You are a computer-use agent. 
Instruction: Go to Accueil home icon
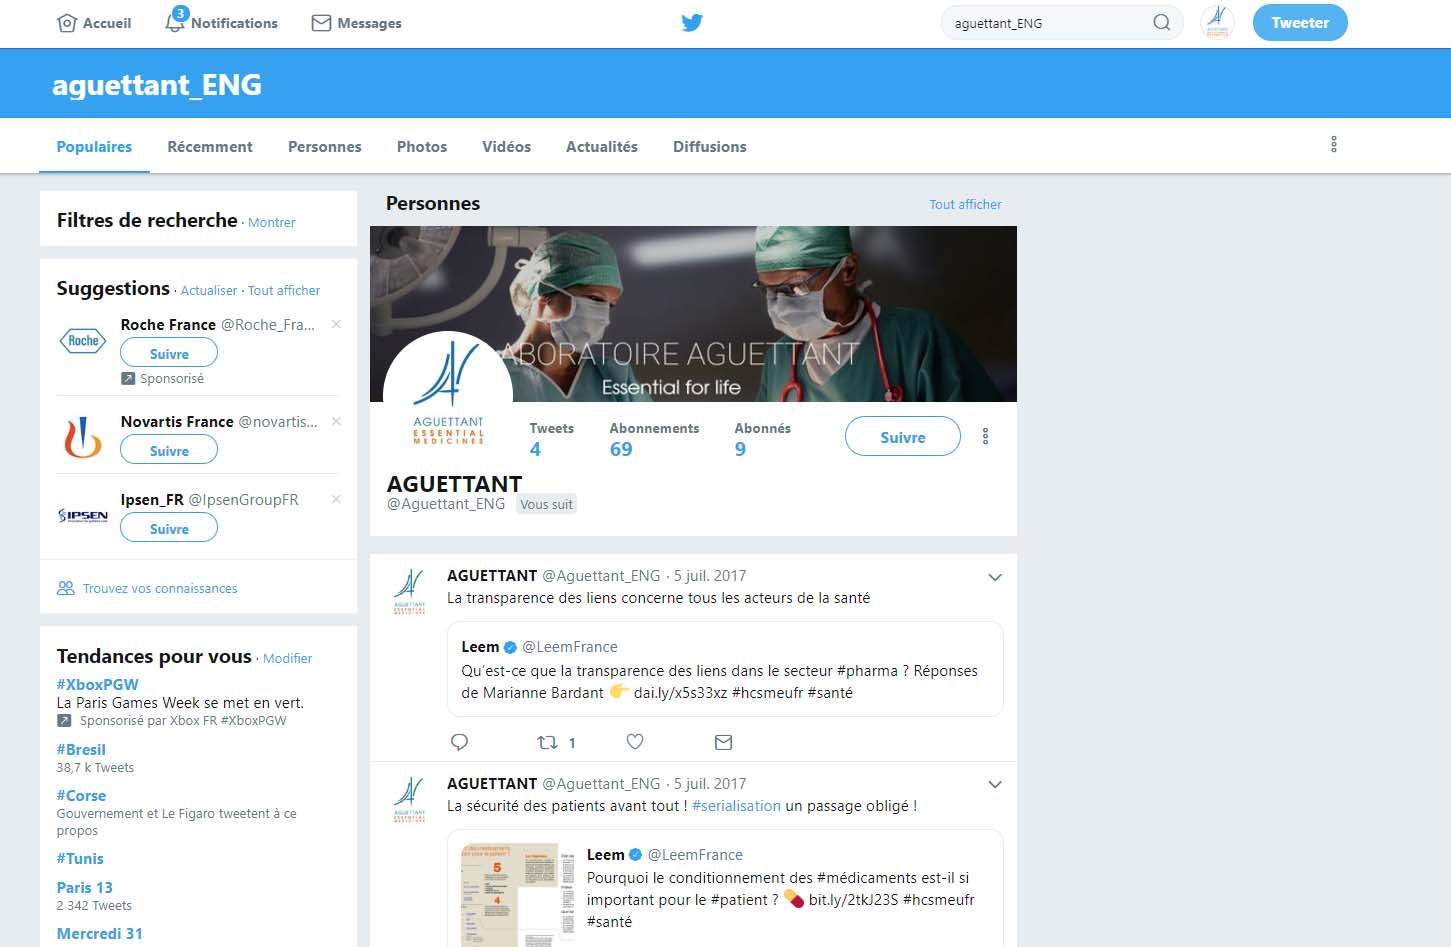click(67, 23)
